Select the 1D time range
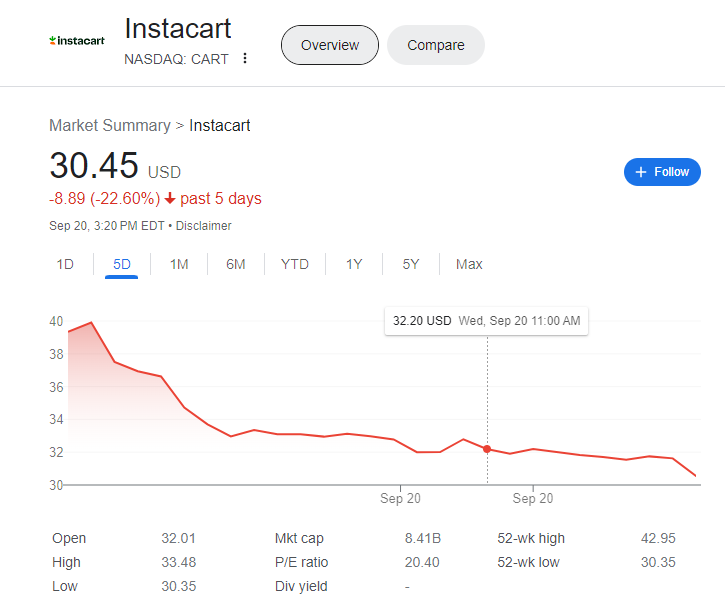 [65, 264]
